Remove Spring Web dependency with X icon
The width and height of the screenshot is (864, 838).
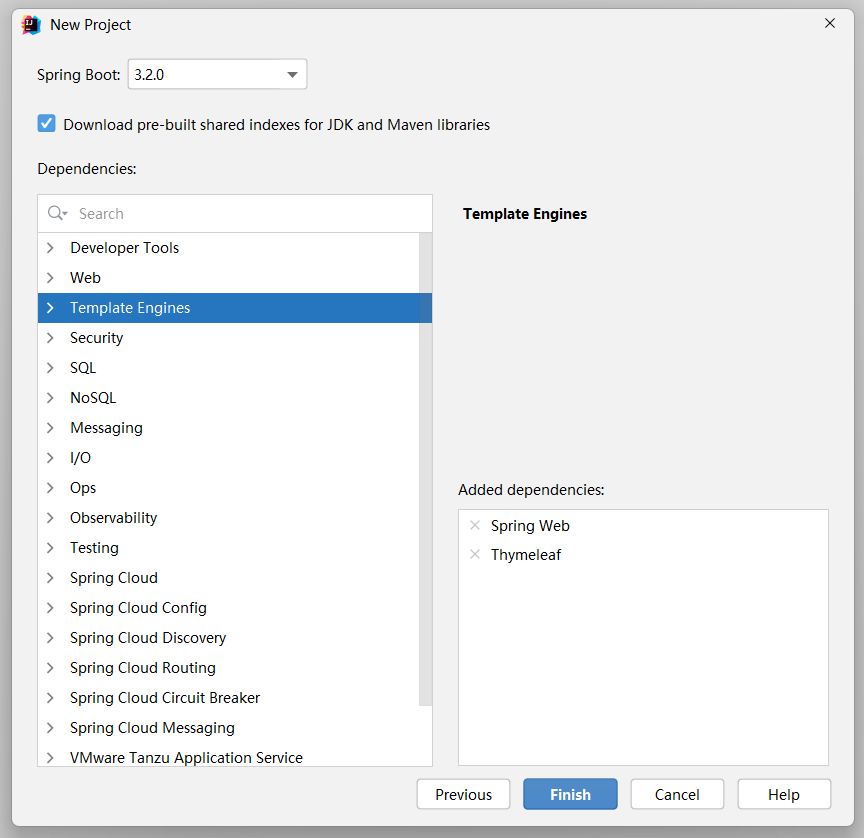tap(475, 526)
